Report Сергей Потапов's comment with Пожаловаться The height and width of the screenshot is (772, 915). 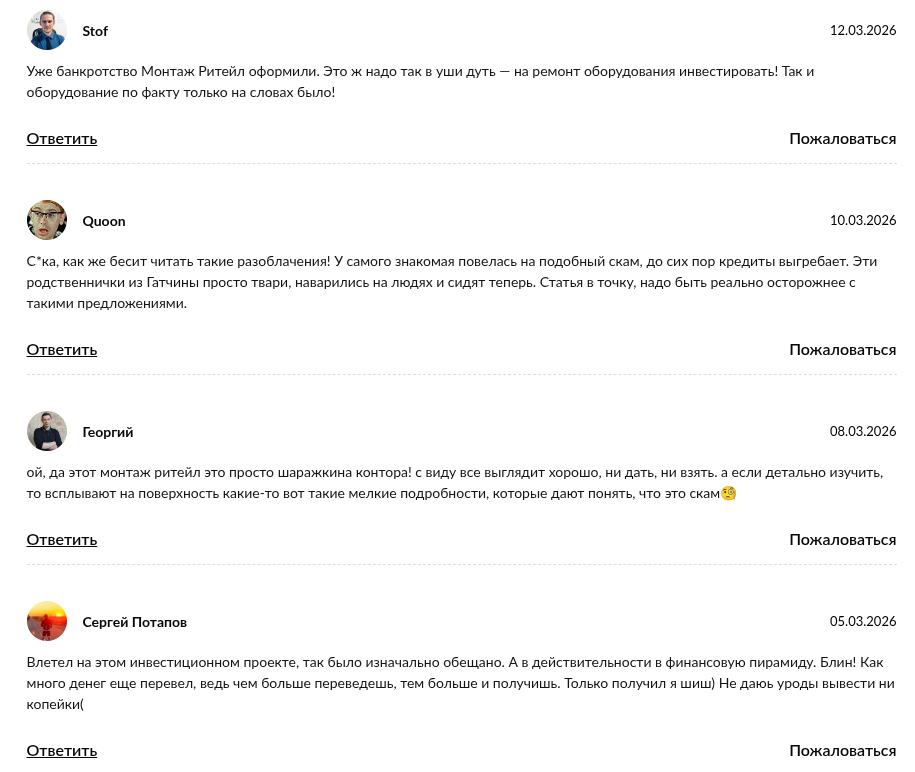point(842,751)
